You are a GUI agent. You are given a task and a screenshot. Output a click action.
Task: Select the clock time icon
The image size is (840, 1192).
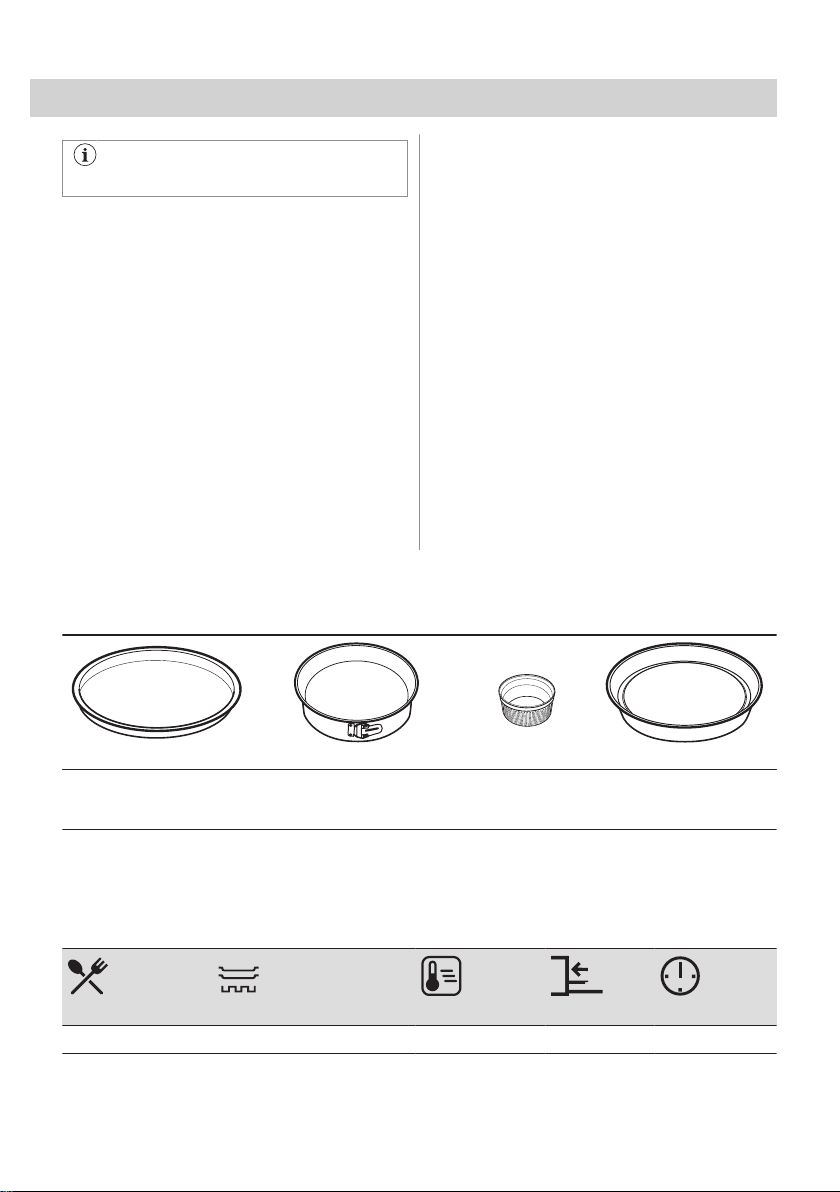point(680,976)
